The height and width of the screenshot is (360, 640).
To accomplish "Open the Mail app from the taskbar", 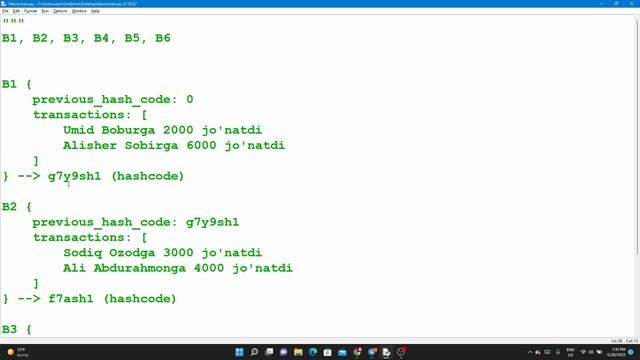I will tap(342, 352).
